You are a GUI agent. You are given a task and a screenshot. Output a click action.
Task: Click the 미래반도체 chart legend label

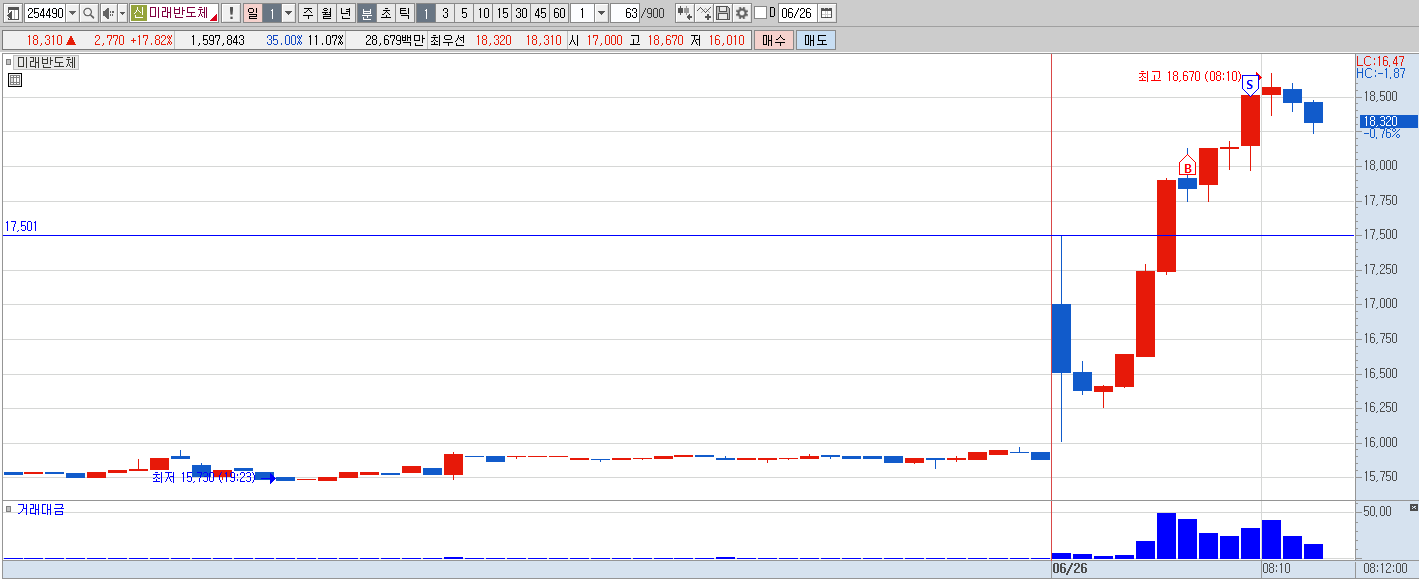47,62
